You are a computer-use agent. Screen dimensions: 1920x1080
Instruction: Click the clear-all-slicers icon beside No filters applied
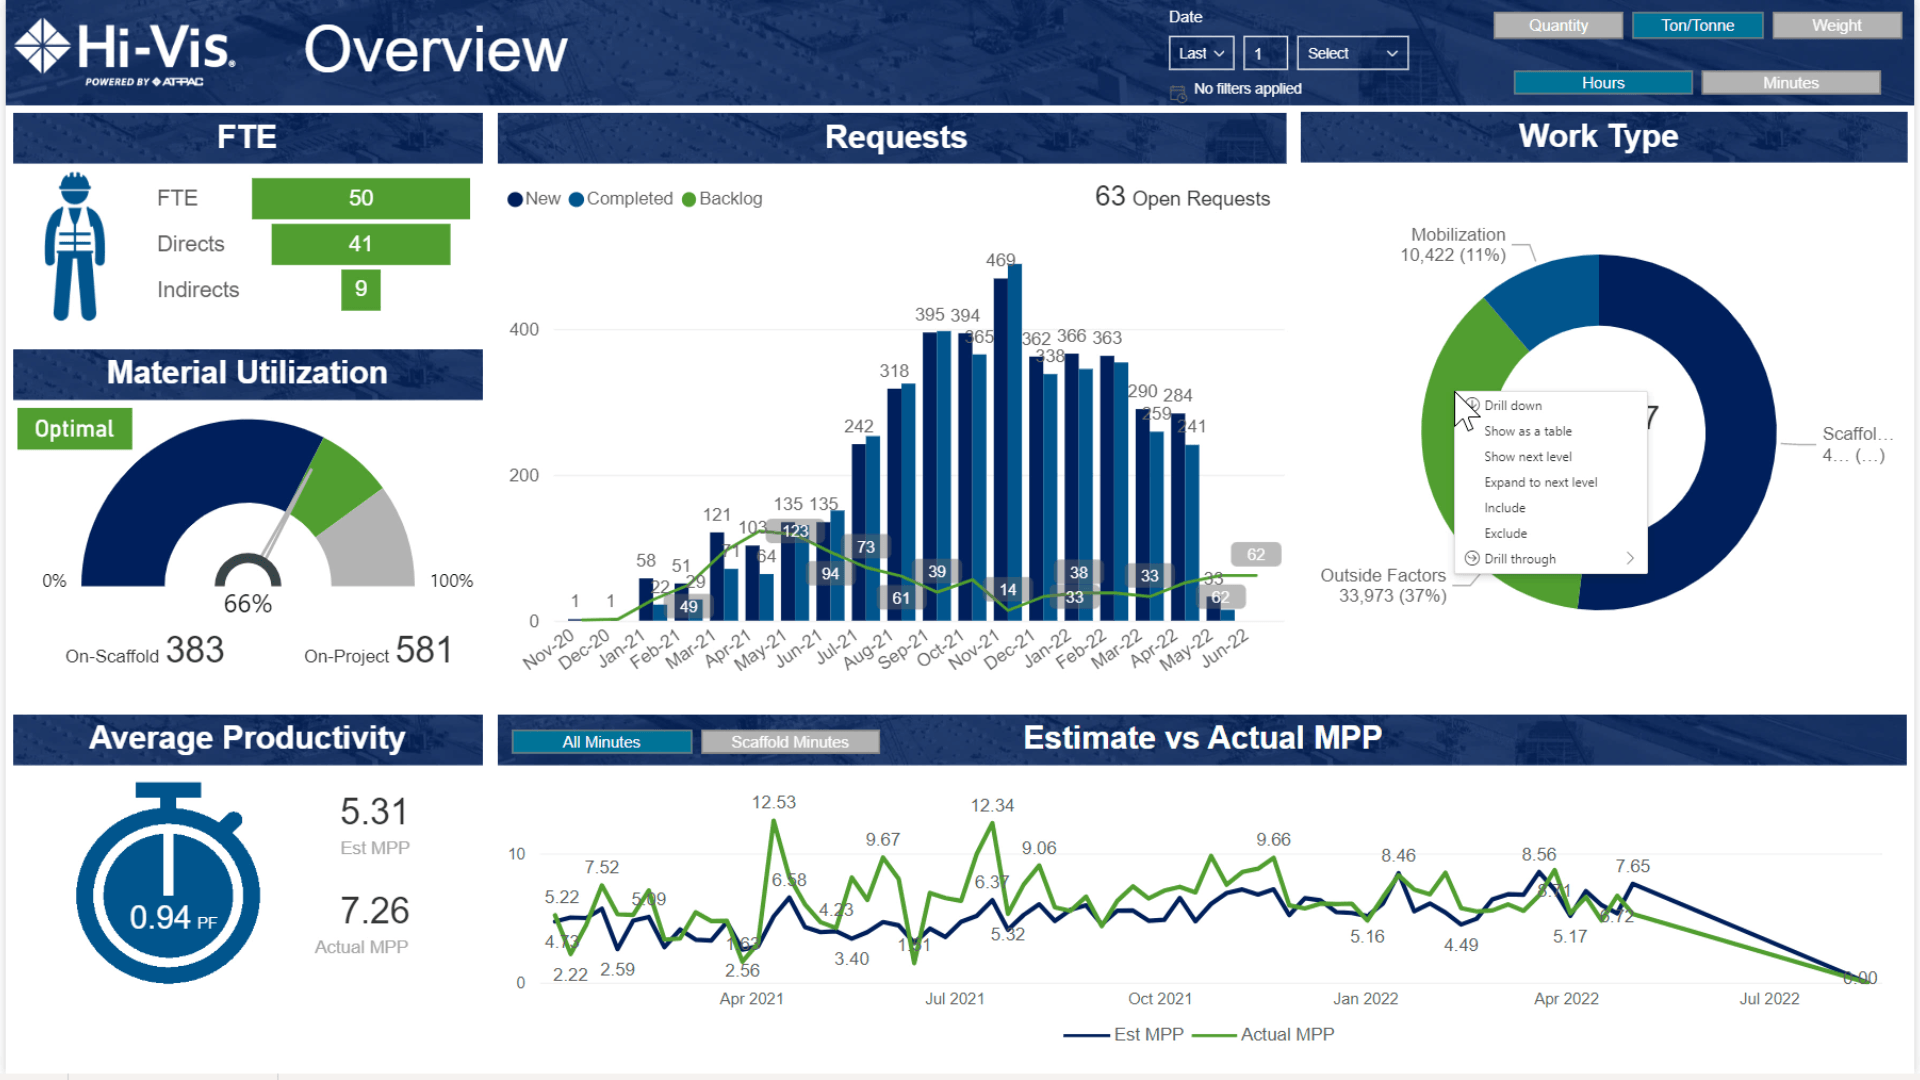click(x=1178, y=90)
